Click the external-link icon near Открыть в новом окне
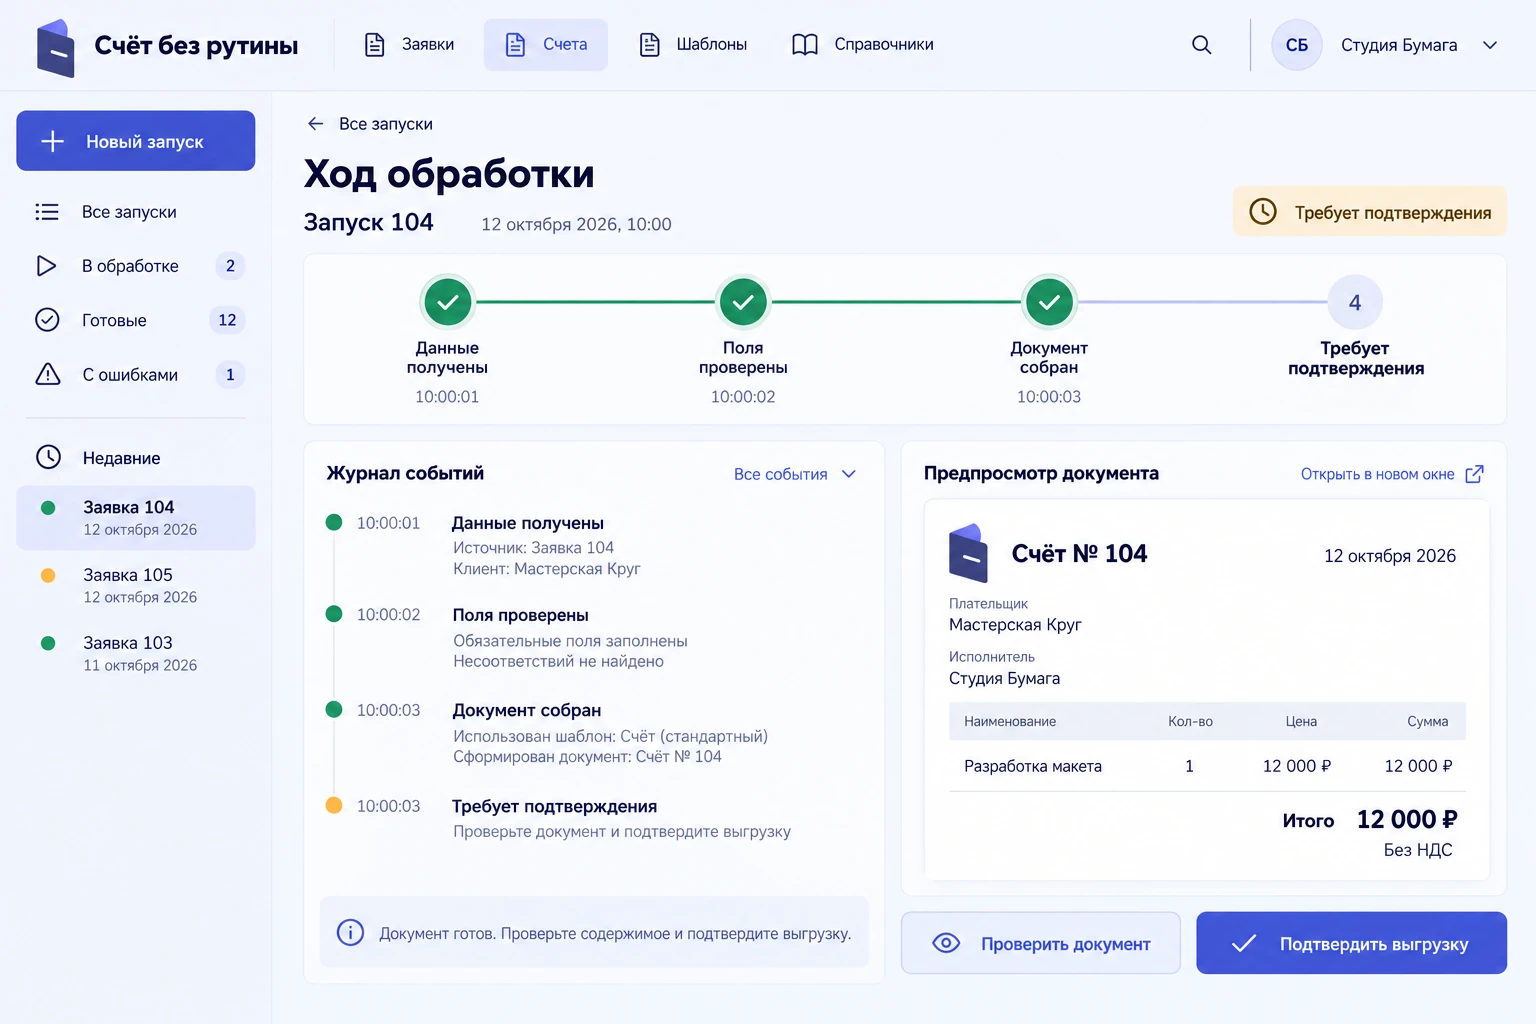This screenshot has height=1024, width=1536. click(1474, 474)
